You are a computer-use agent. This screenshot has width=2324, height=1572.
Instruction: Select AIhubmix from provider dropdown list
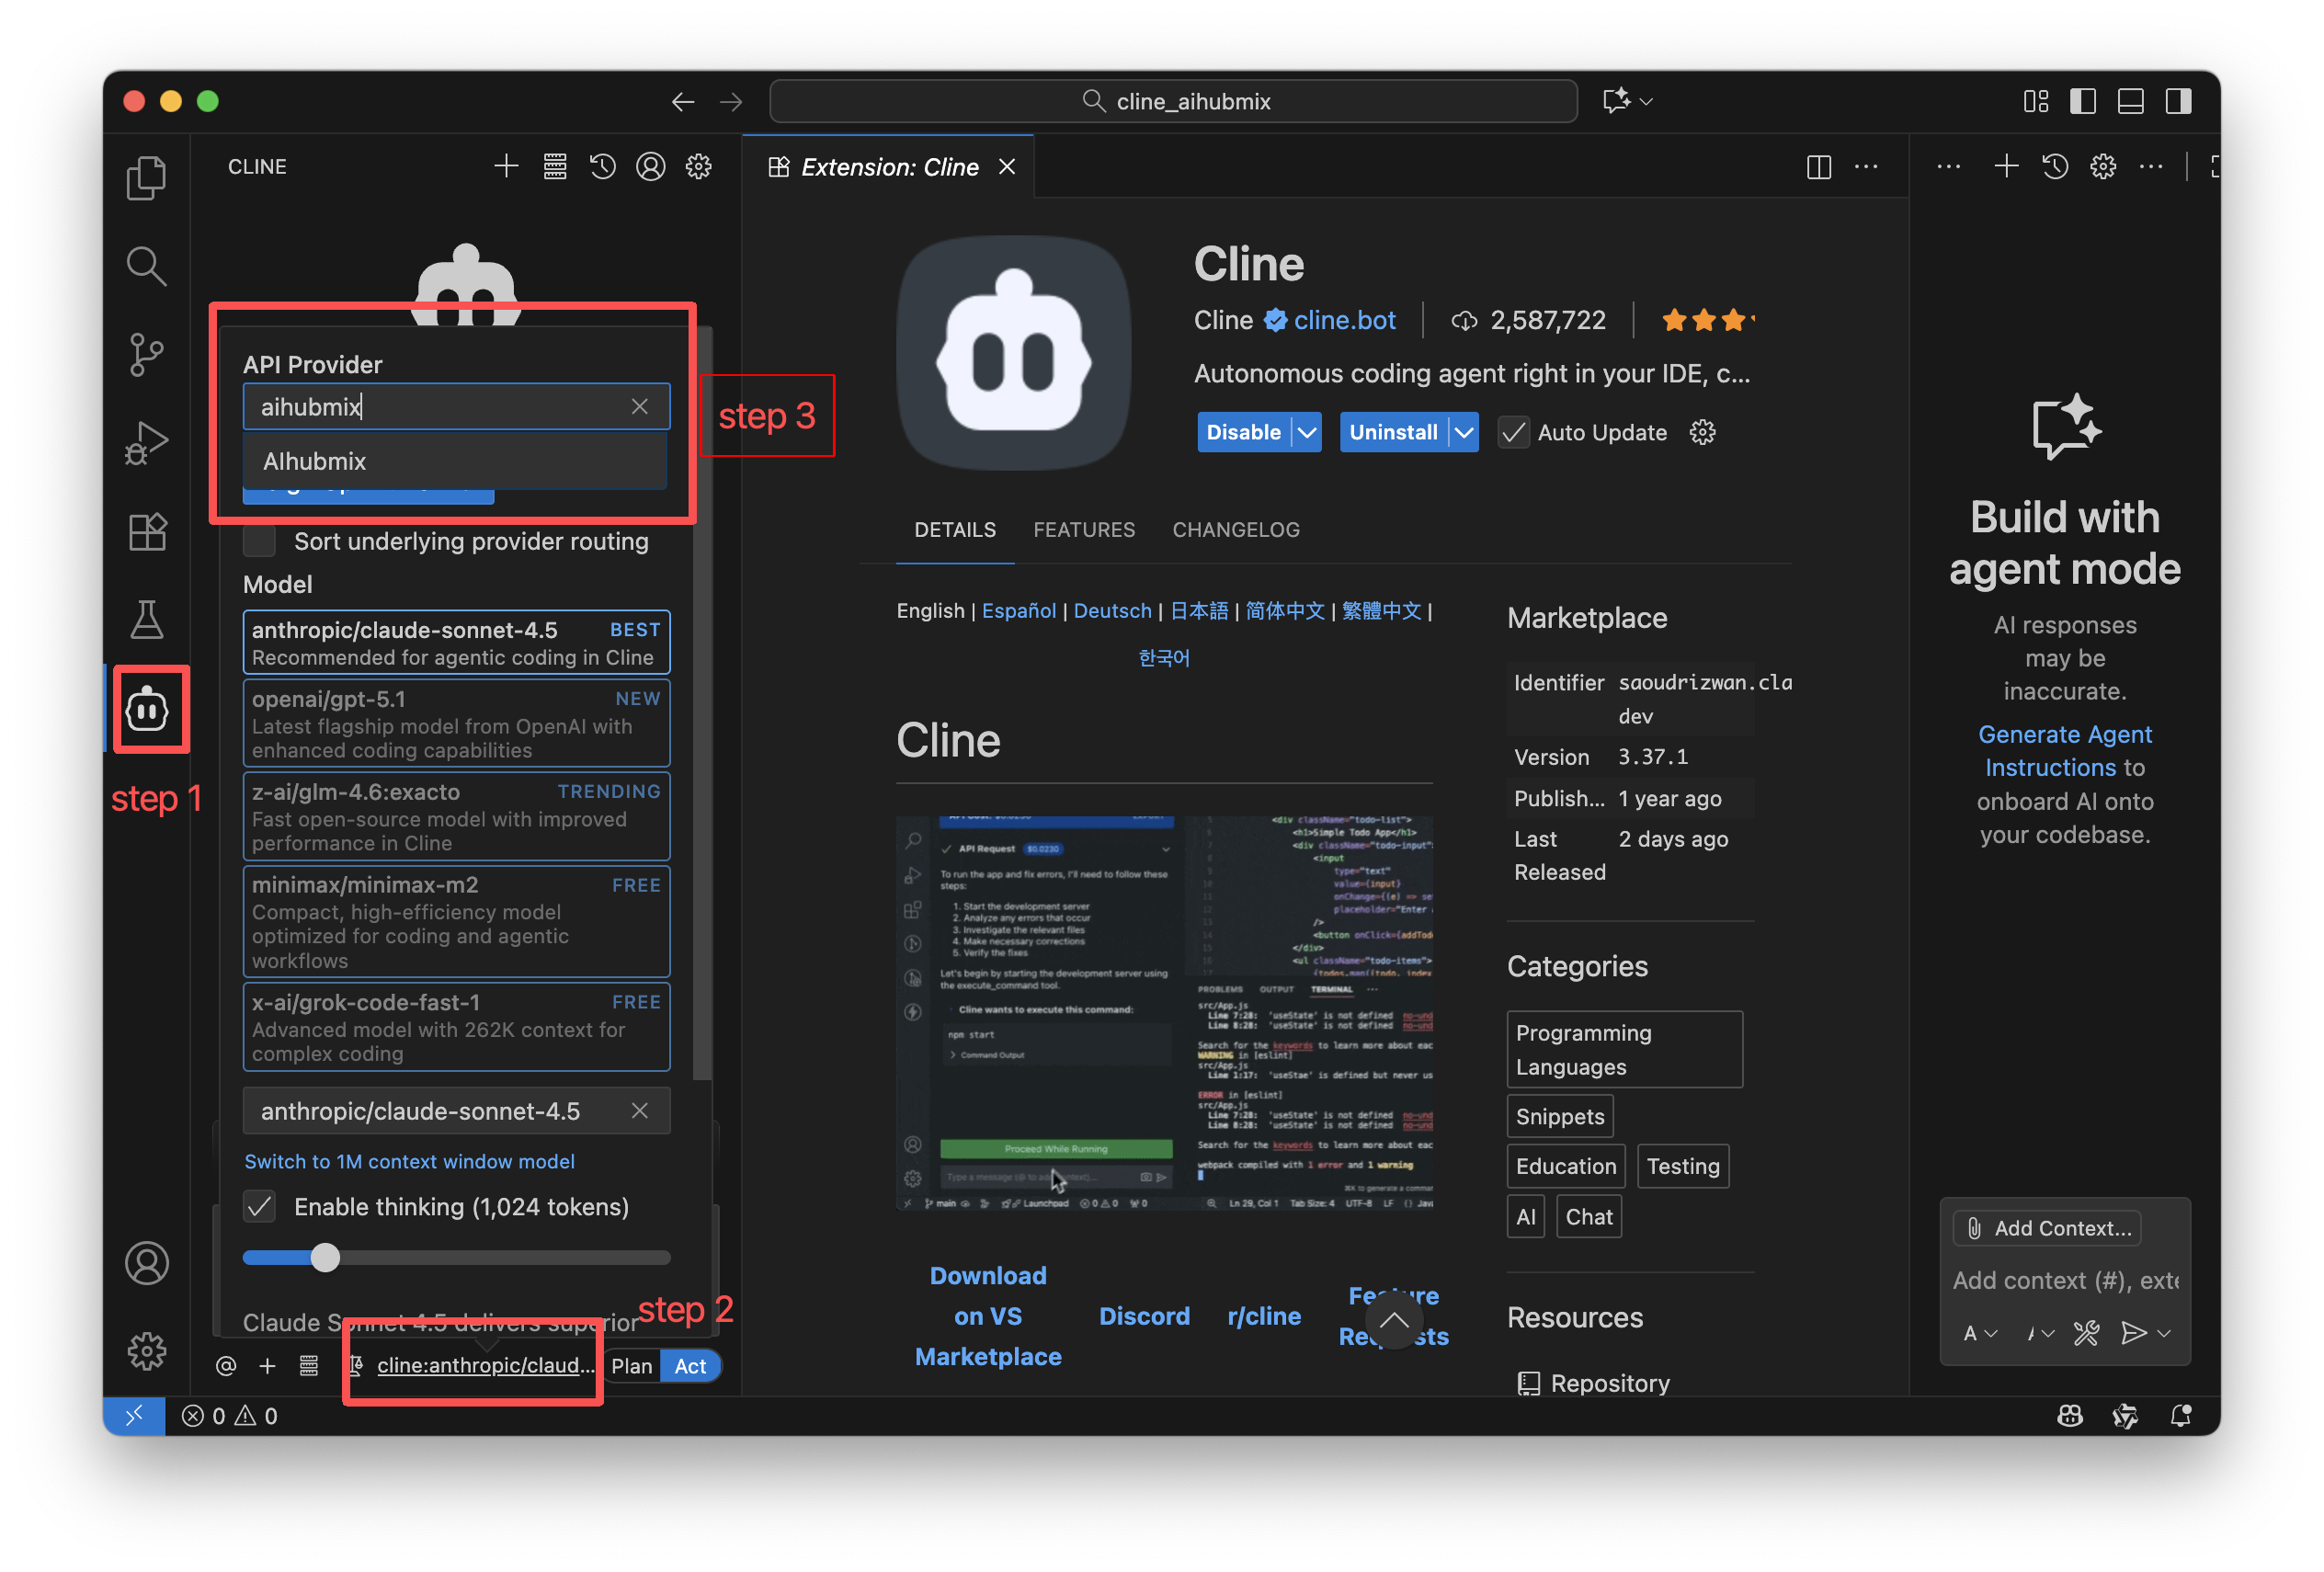click(x=315, y=461)
